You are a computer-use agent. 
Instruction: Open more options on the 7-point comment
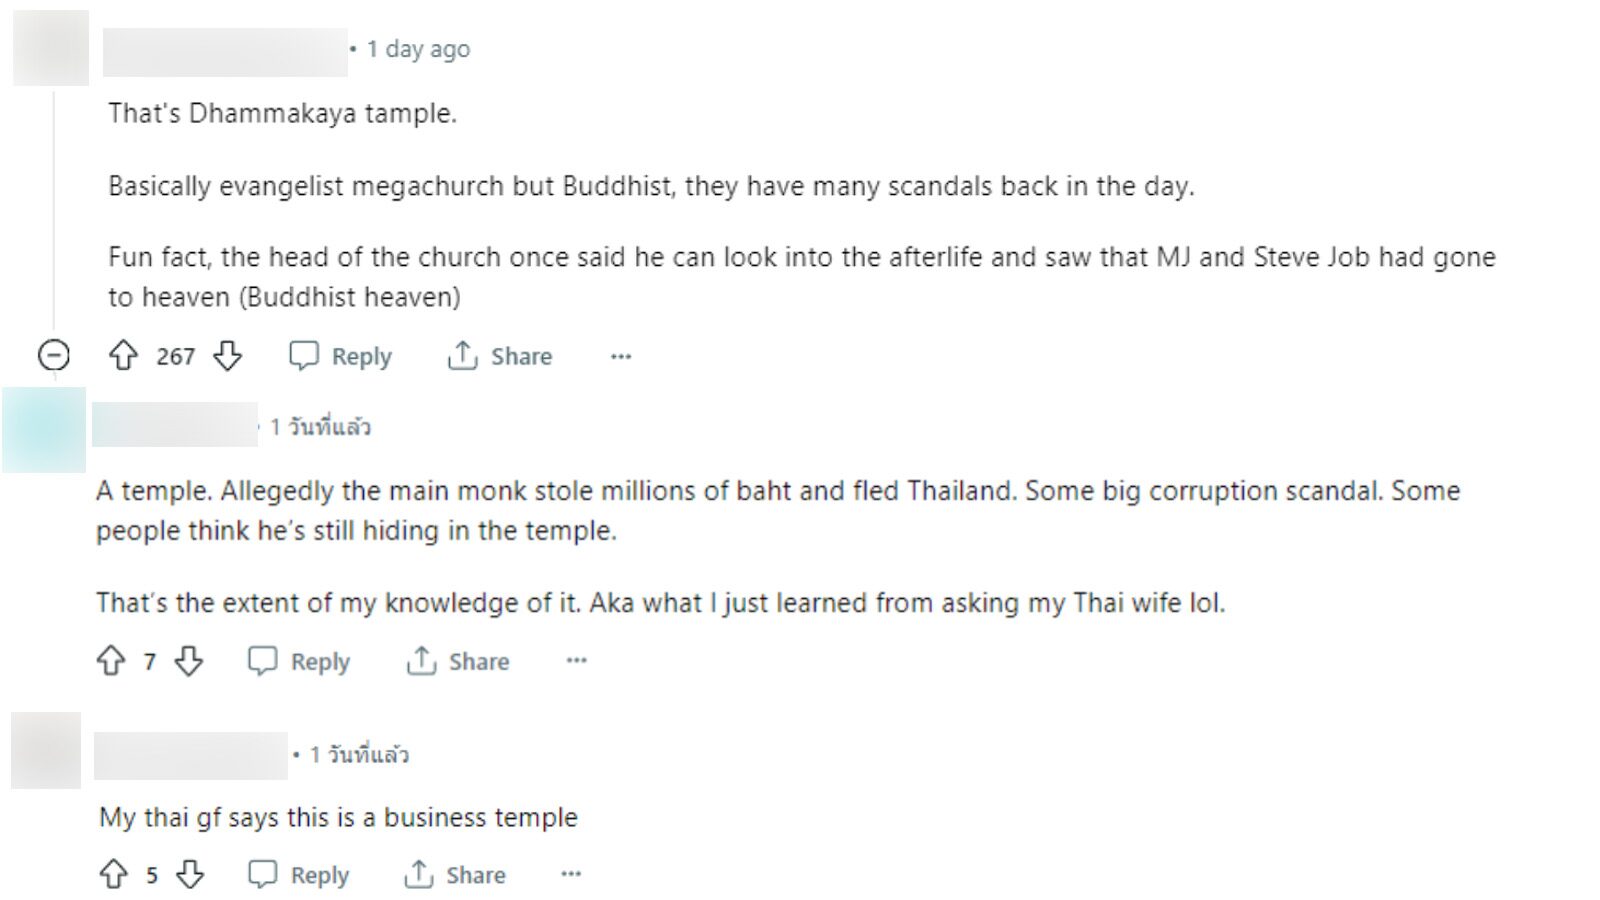point(576,661)
